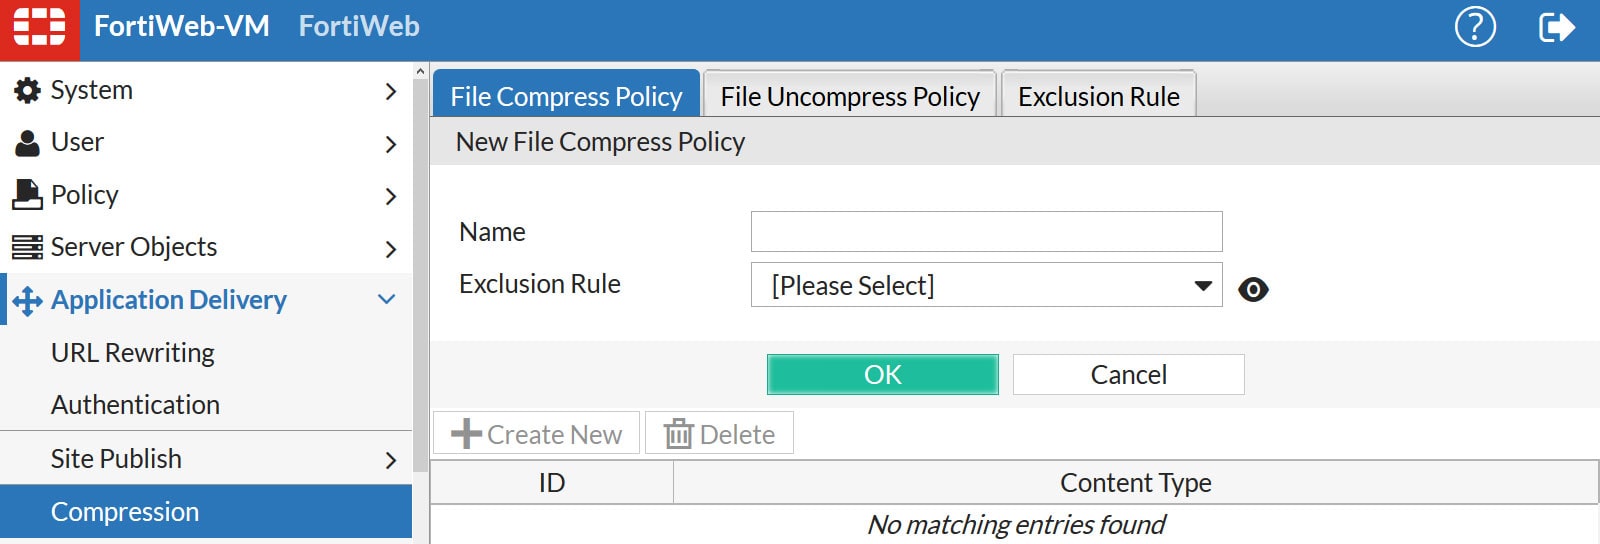View the selected Exclusion Rule eye icon
Screen dimensions: 1600x544
tap(1253, 289)
